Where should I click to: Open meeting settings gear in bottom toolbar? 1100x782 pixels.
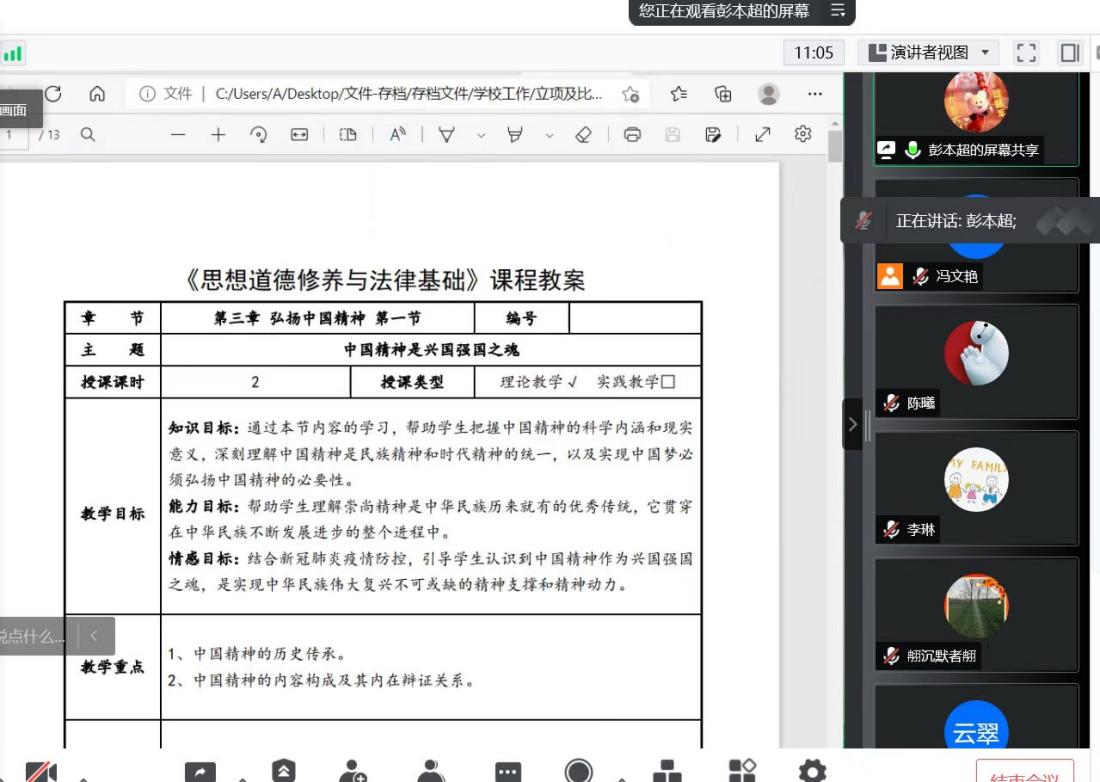(812, 769)
